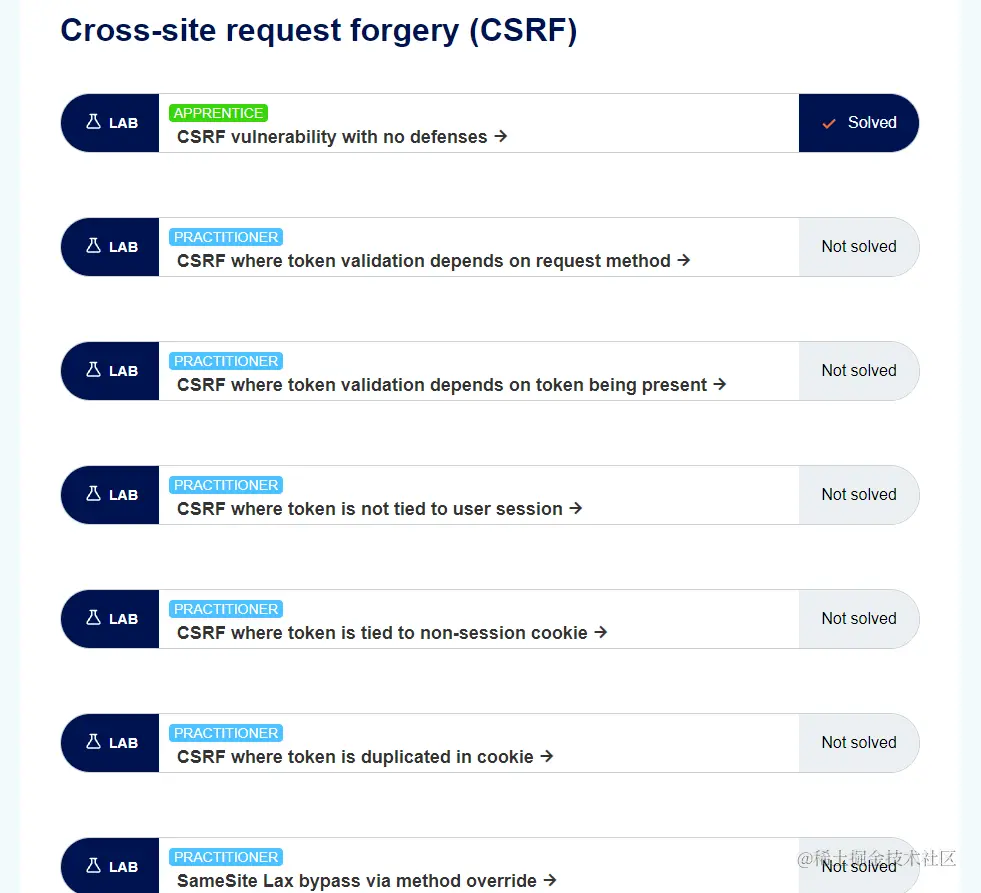
Task: Open the SameSite Lax bypass via method override lab
Action: point(360,881)
